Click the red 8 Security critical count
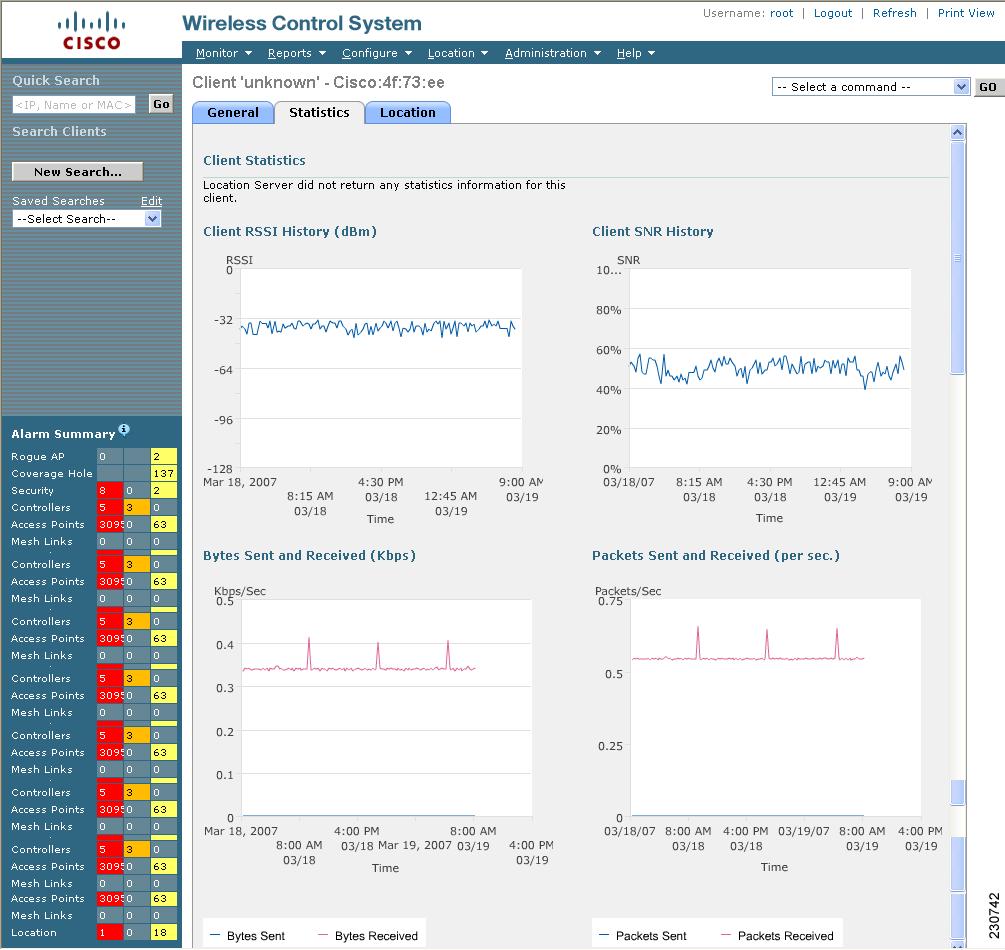Image resolution: width=1005 pixels, height=950 pixels. [x=110, y=490]
